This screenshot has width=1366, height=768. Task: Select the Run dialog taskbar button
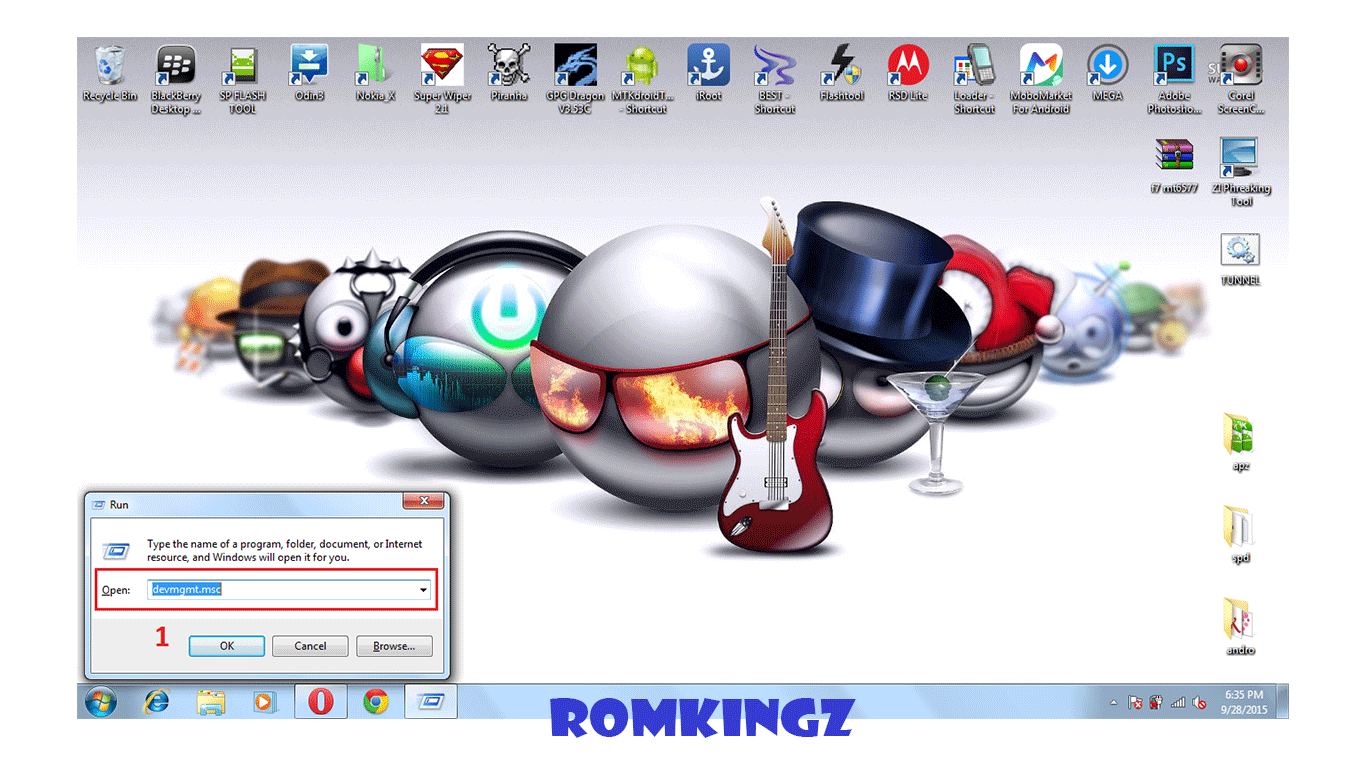click(431, 702)
